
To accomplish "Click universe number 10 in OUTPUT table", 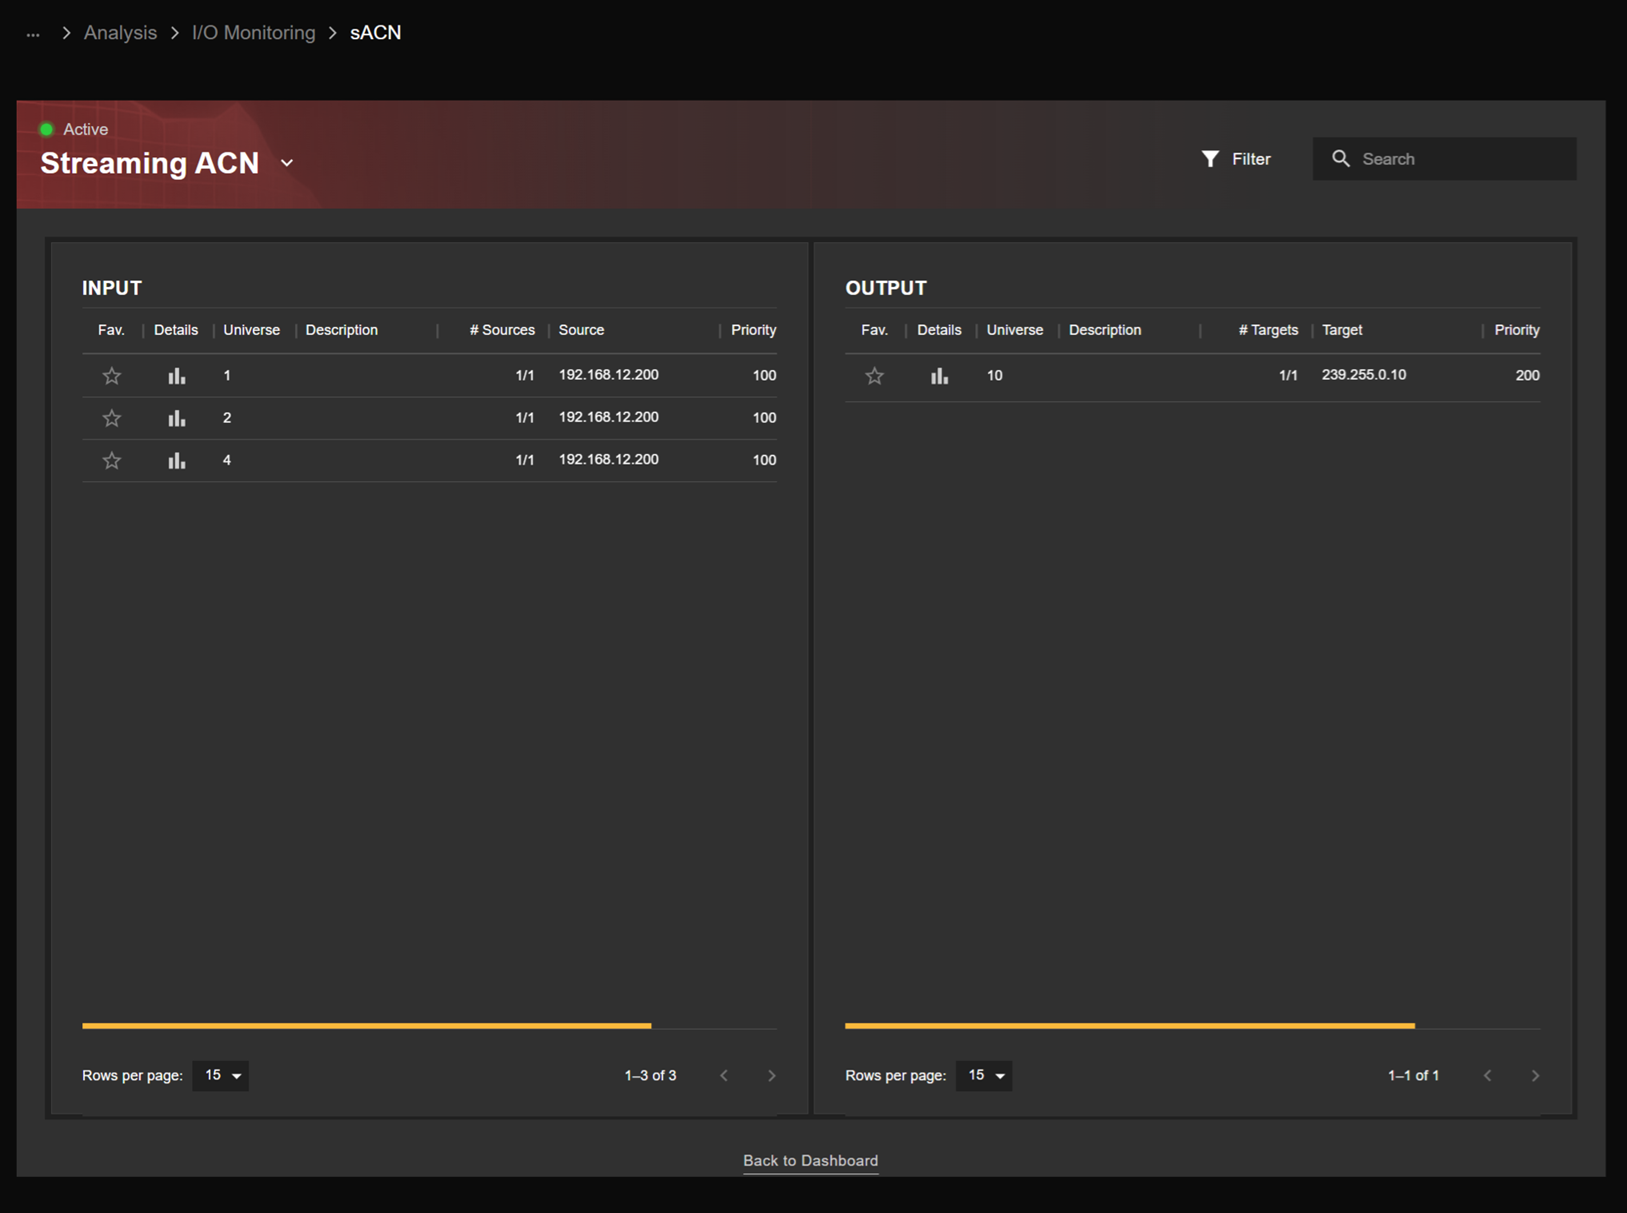I will (x=994, y=375).
